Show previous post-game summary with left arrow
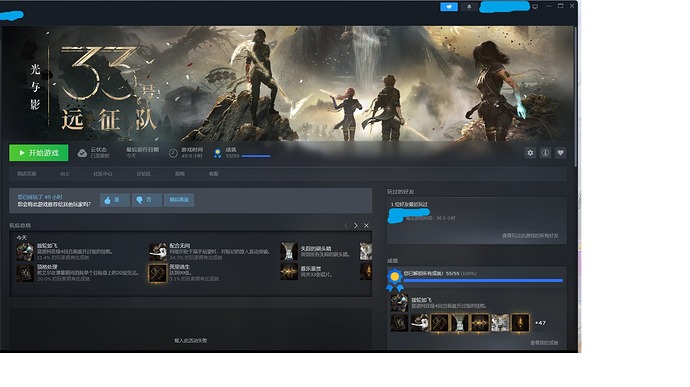Viewport: 690px width, 387px height. pyautogui.click(x=346, y=225)
